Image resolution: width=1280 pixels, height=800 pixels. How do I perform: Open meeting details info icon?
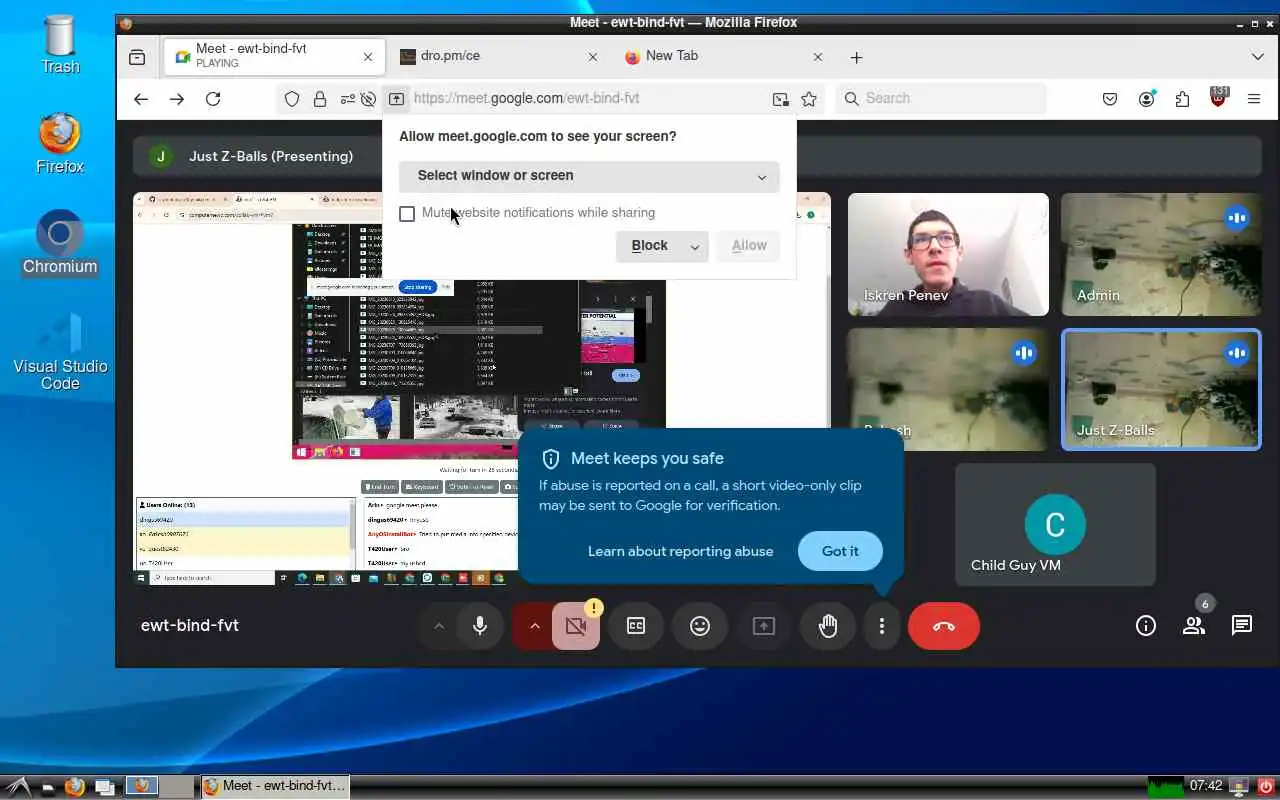[x=1146, y=626]
